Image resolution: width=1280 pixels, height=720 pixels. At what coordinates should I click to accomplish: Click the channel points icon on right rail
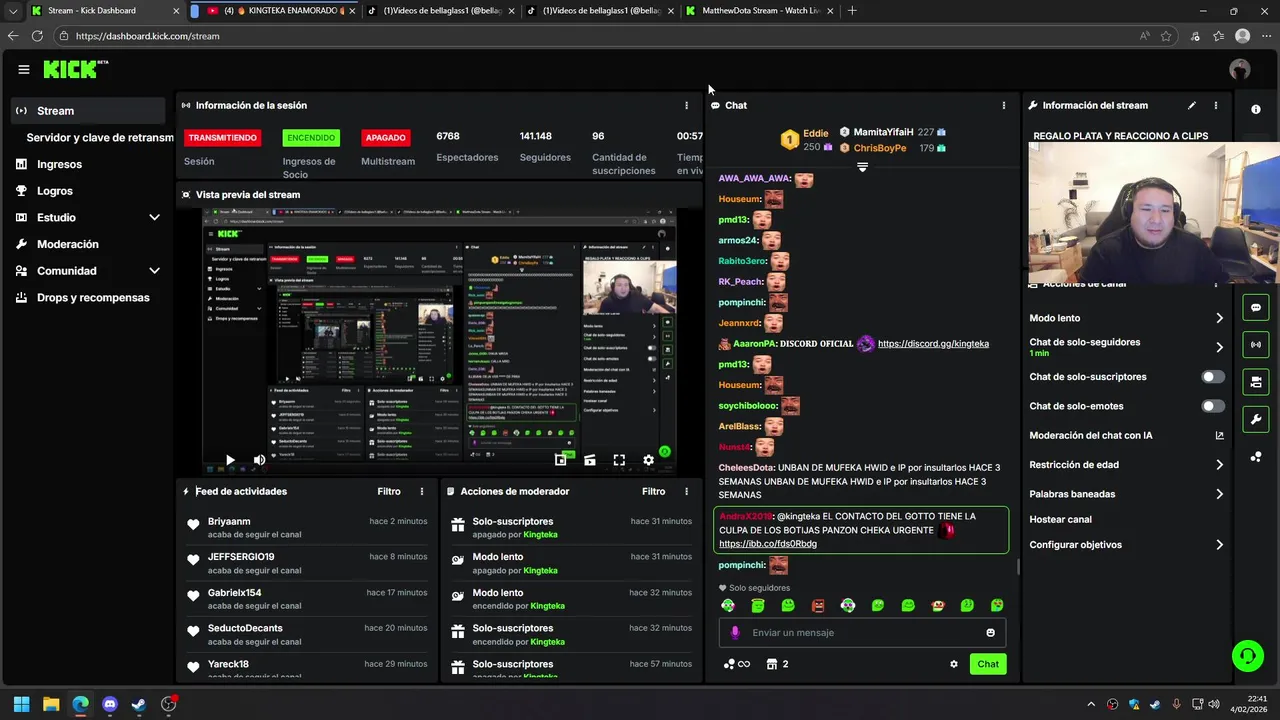pos(1256,456)
